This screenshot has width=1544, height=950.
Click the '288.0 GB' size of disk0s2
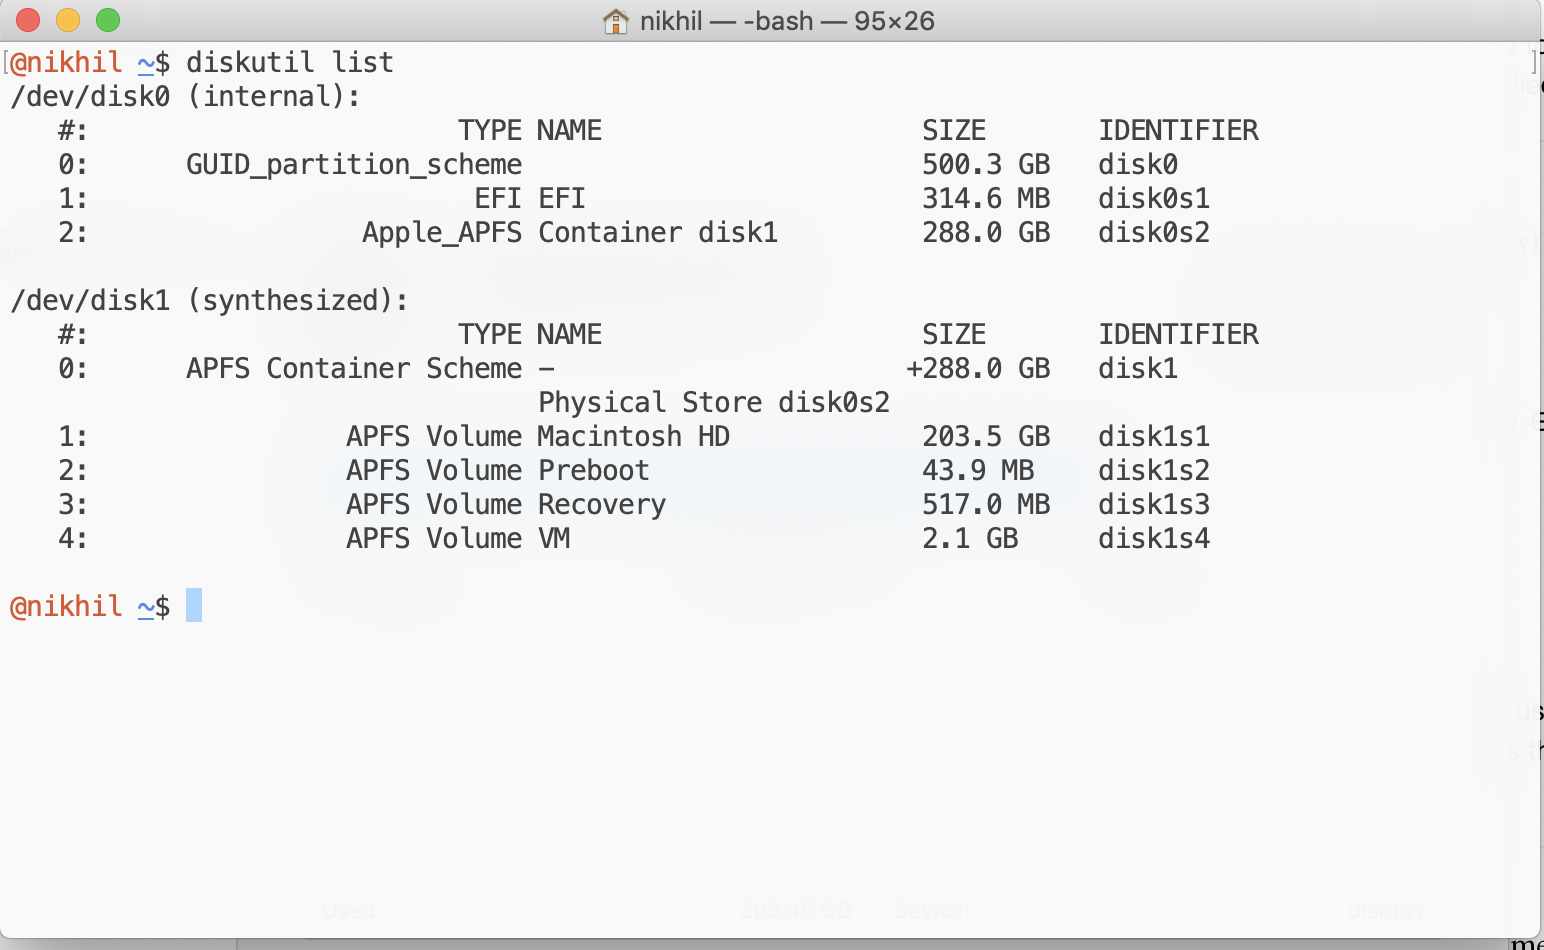[x=986, y=232]
